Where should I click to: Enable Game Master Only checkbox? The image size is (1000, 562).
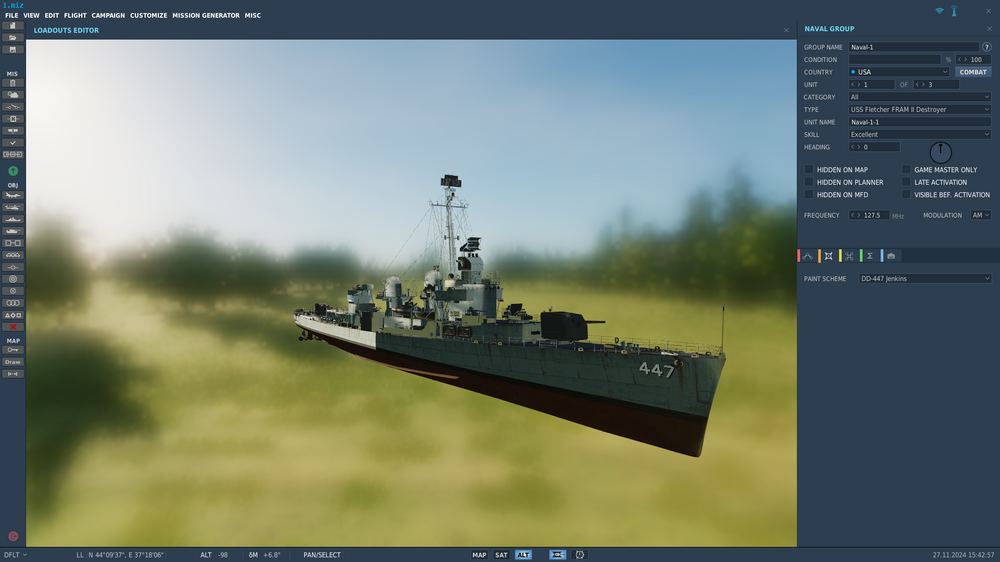point(906,170)
